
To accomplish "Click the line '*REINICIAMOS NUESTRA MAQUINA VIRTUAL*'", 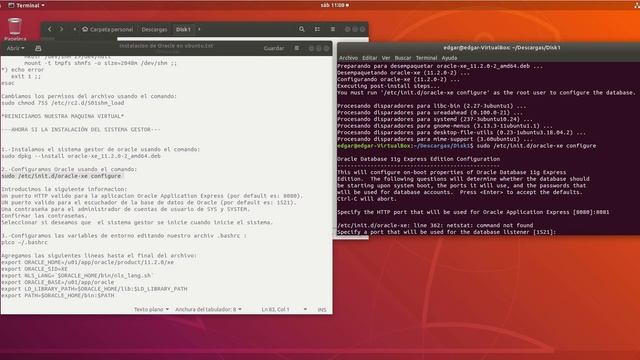I will tap(62, 116).
